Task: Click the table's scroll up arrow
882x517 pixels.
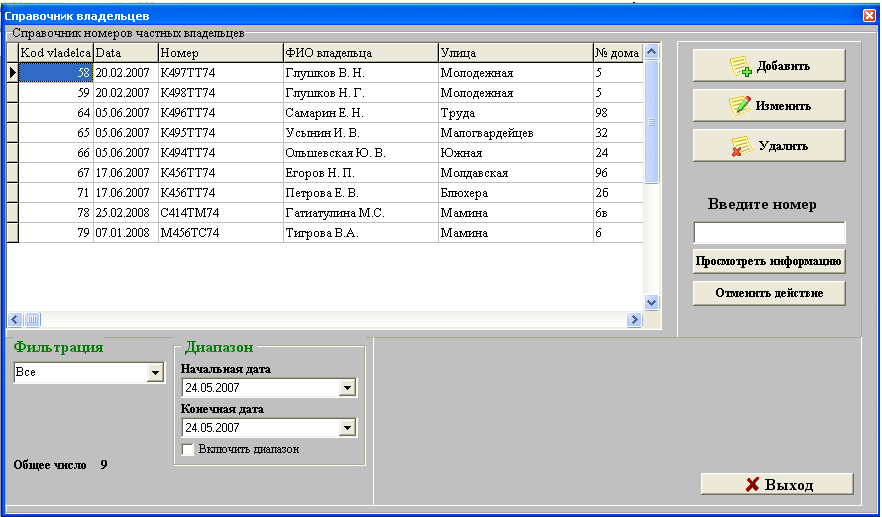Action: point(651,52)
